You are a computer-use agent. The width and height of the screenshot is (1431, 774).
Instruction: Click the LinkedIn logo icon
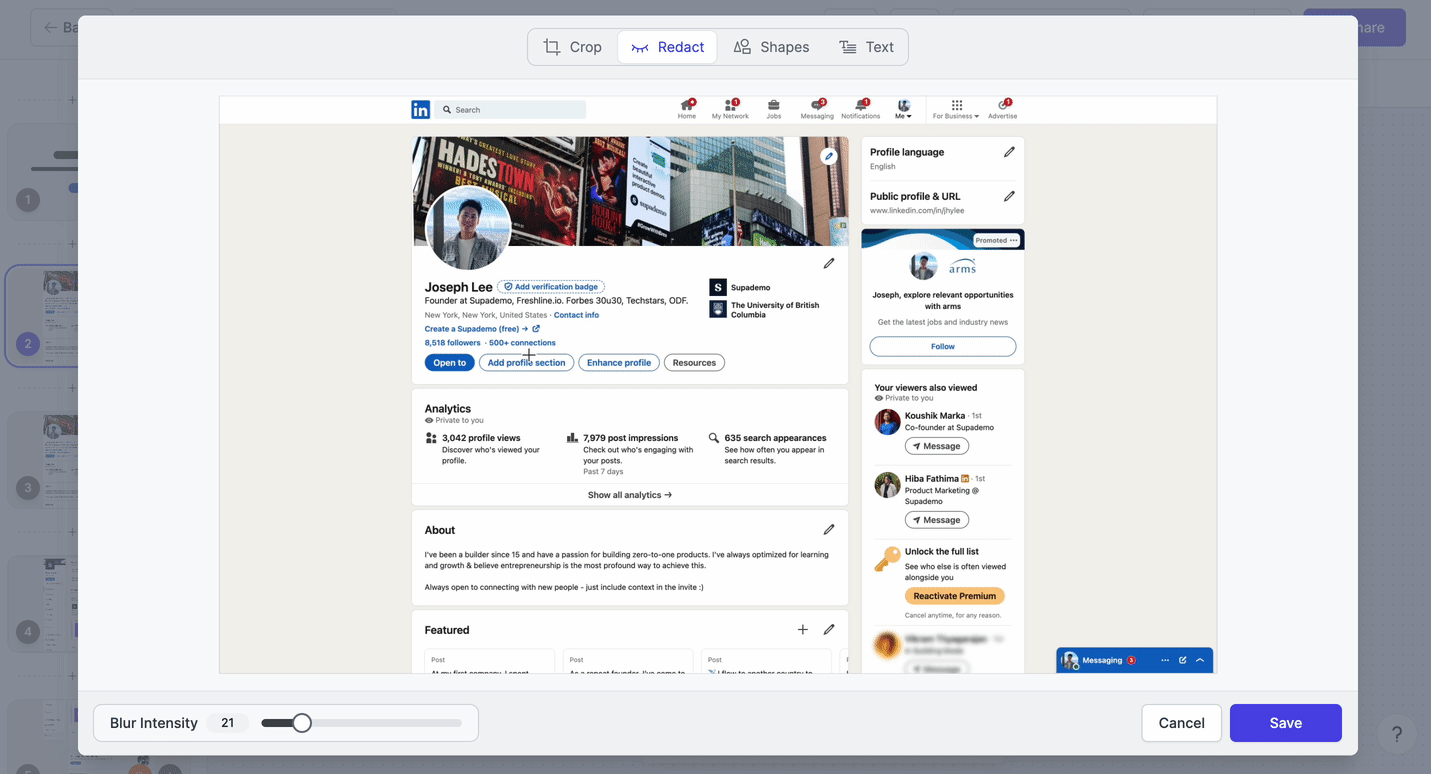(x=420, y=110)
